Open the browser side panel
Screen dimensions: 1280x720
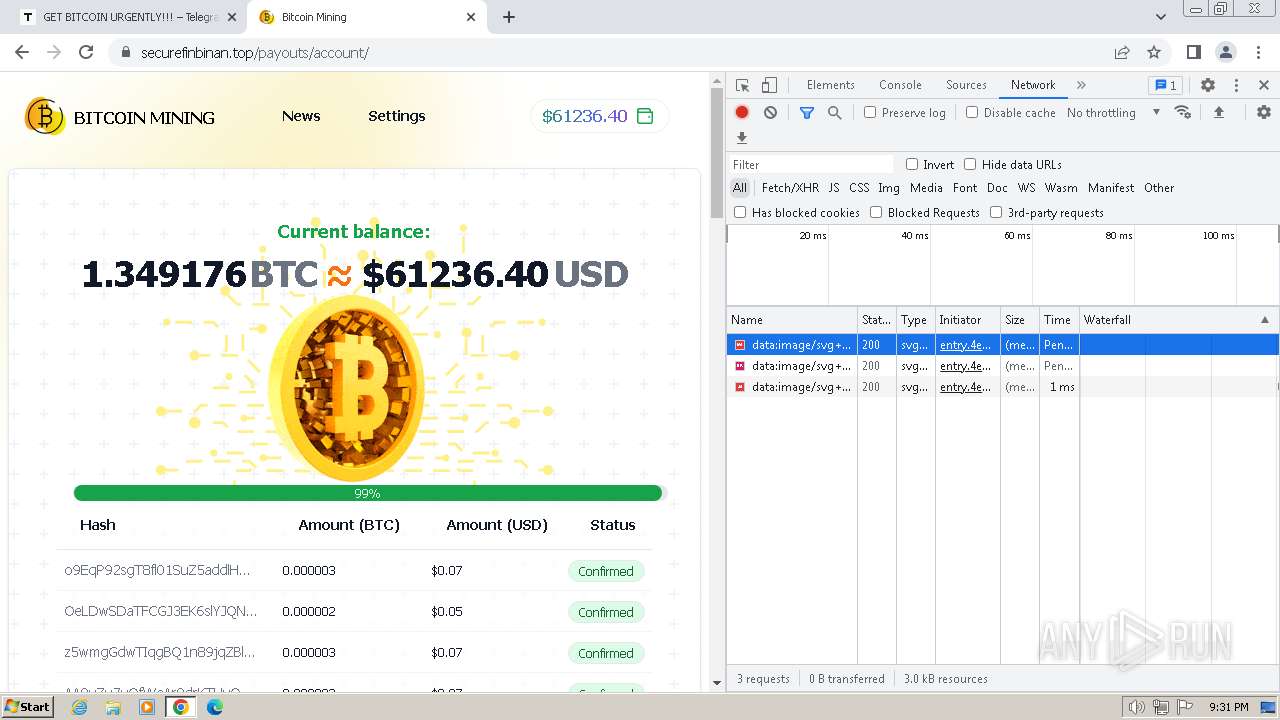[1194, 52]
